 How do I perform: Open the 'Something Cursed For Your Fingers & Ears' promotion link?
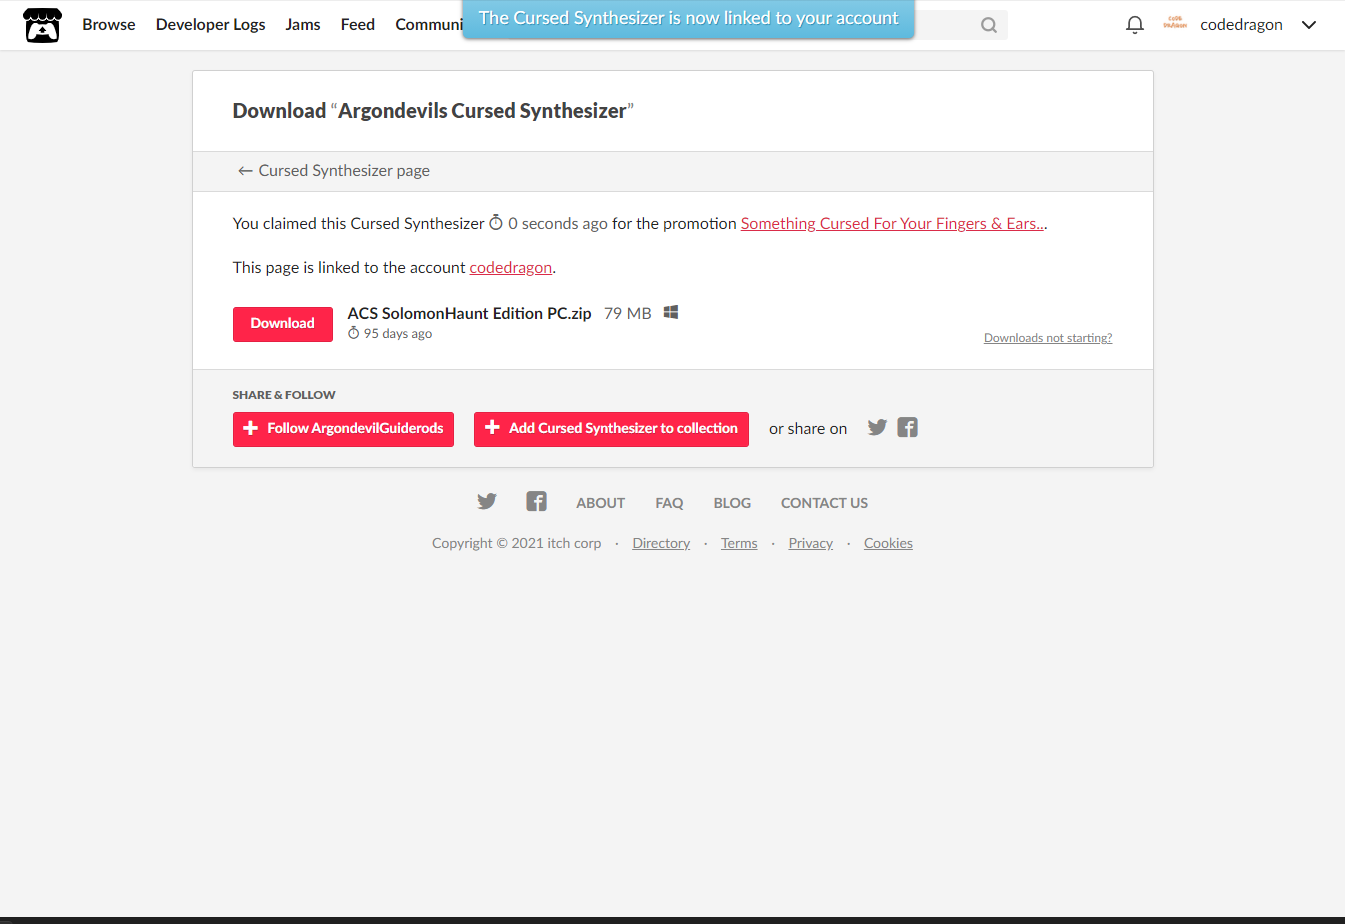pyautogui.click(x=892, y=224)
